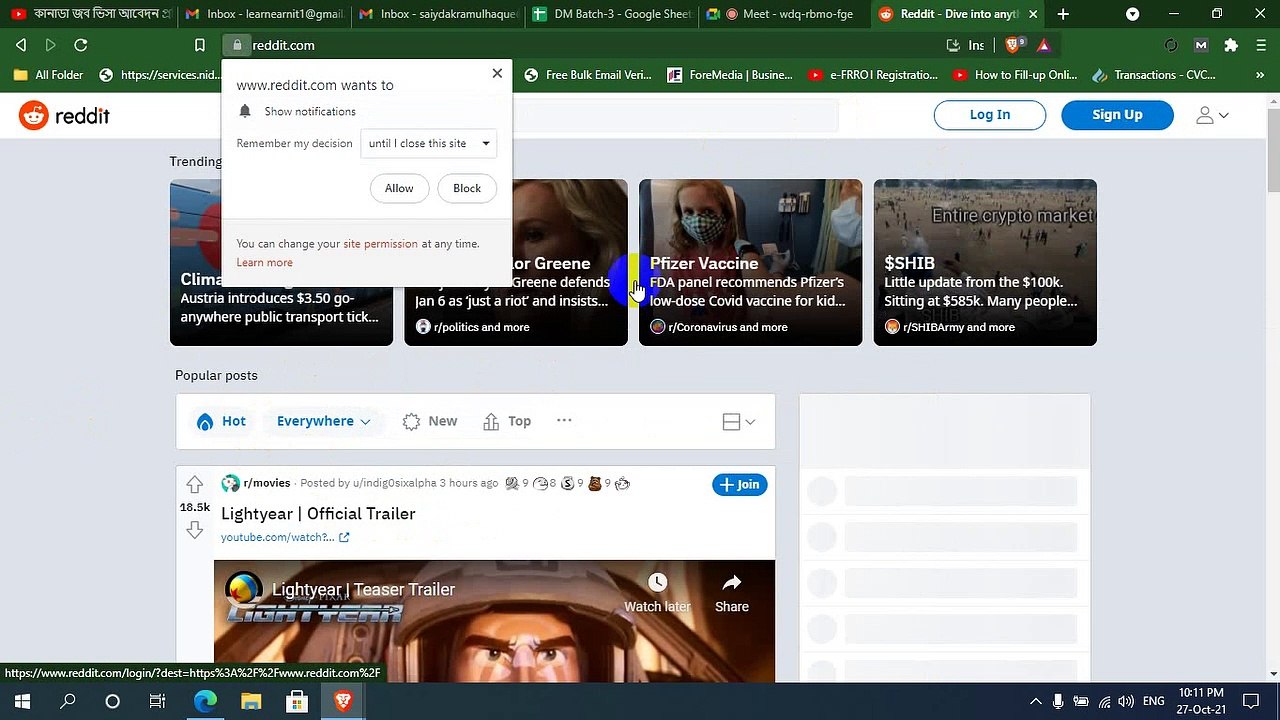Open the three-dots more sort options

pos(564,421)
